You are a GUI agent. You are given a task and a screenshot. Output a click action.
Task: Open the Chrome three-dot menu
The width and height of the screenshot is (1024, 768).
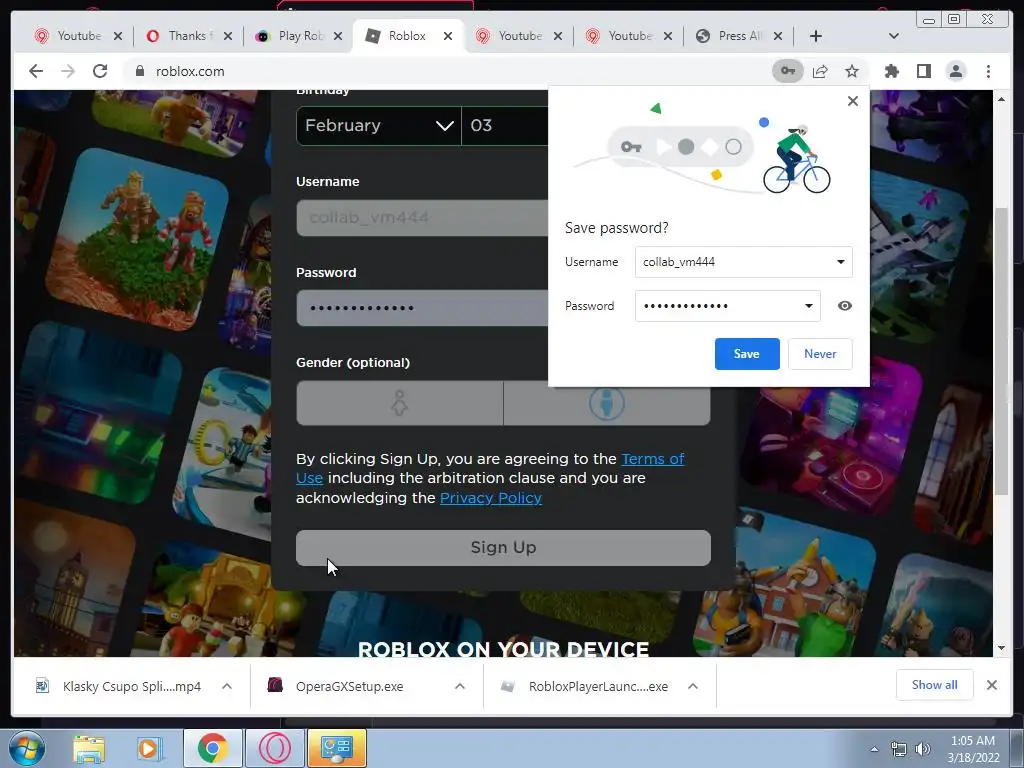click(988, 71)
